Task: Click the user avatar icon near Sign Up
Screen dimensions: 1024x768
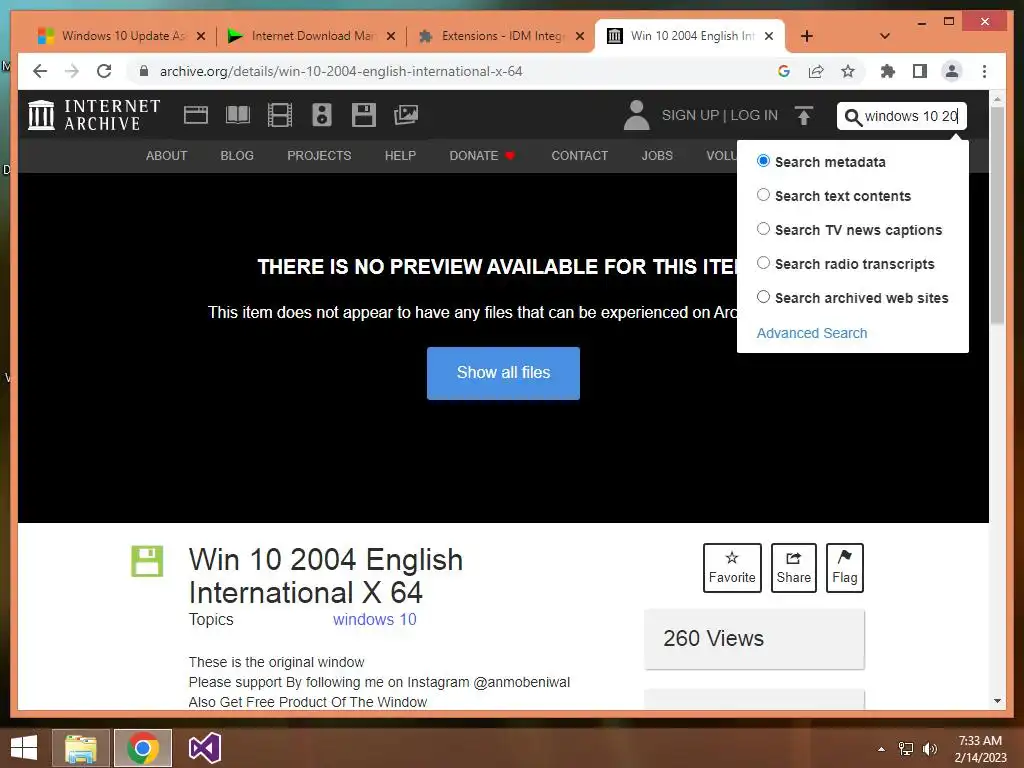Action: 636,116
